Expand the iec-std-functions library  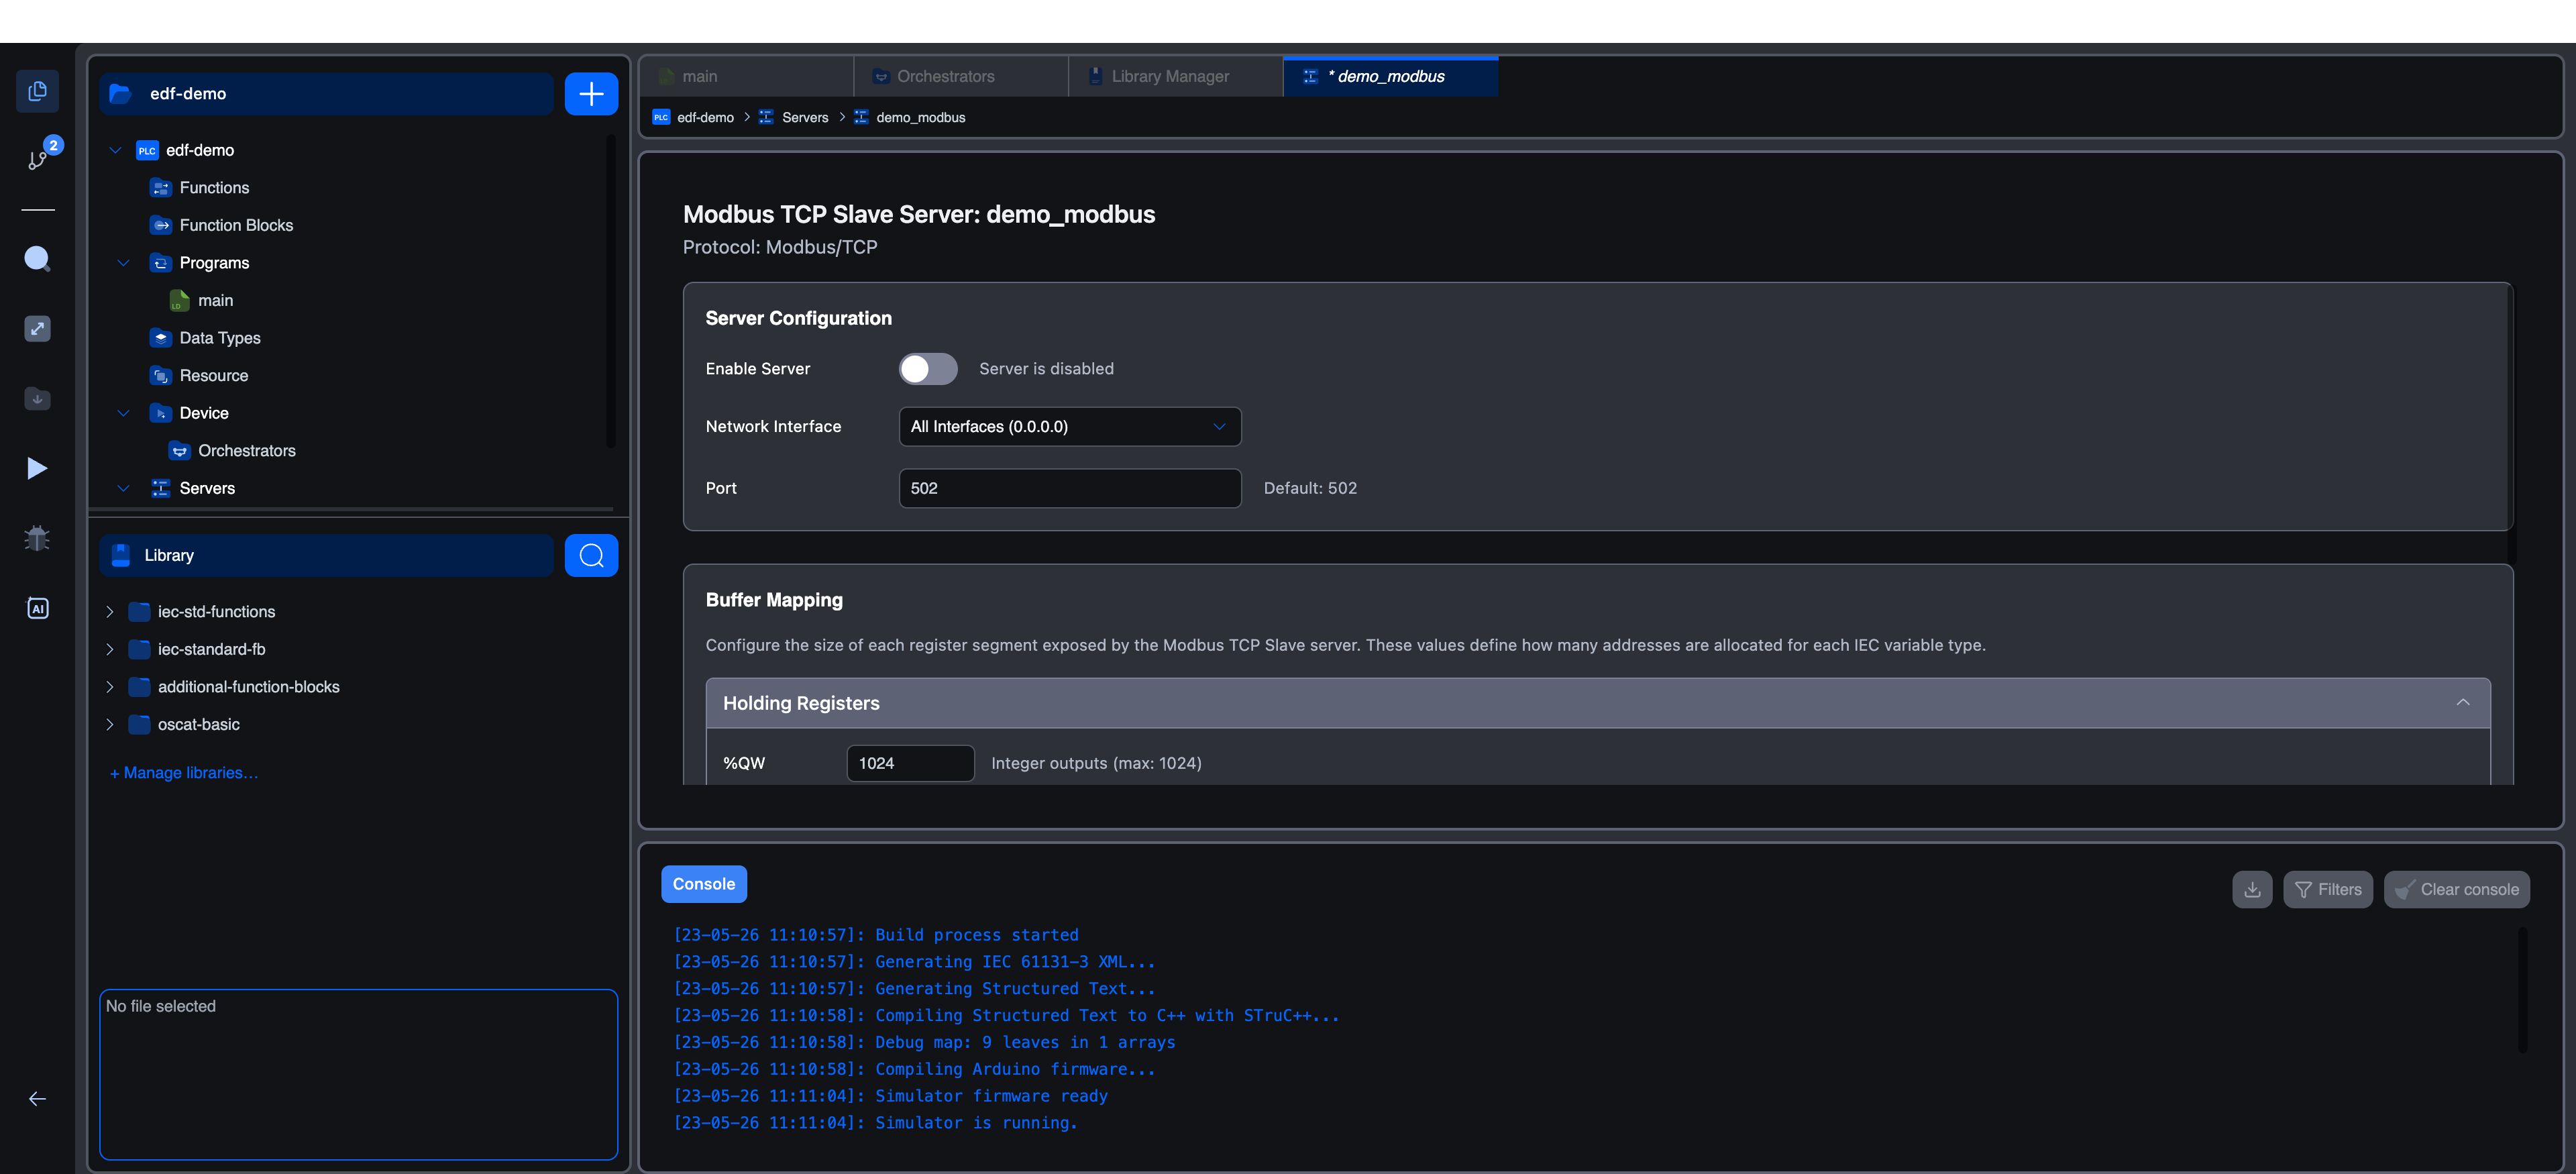[x=110, y=612]
